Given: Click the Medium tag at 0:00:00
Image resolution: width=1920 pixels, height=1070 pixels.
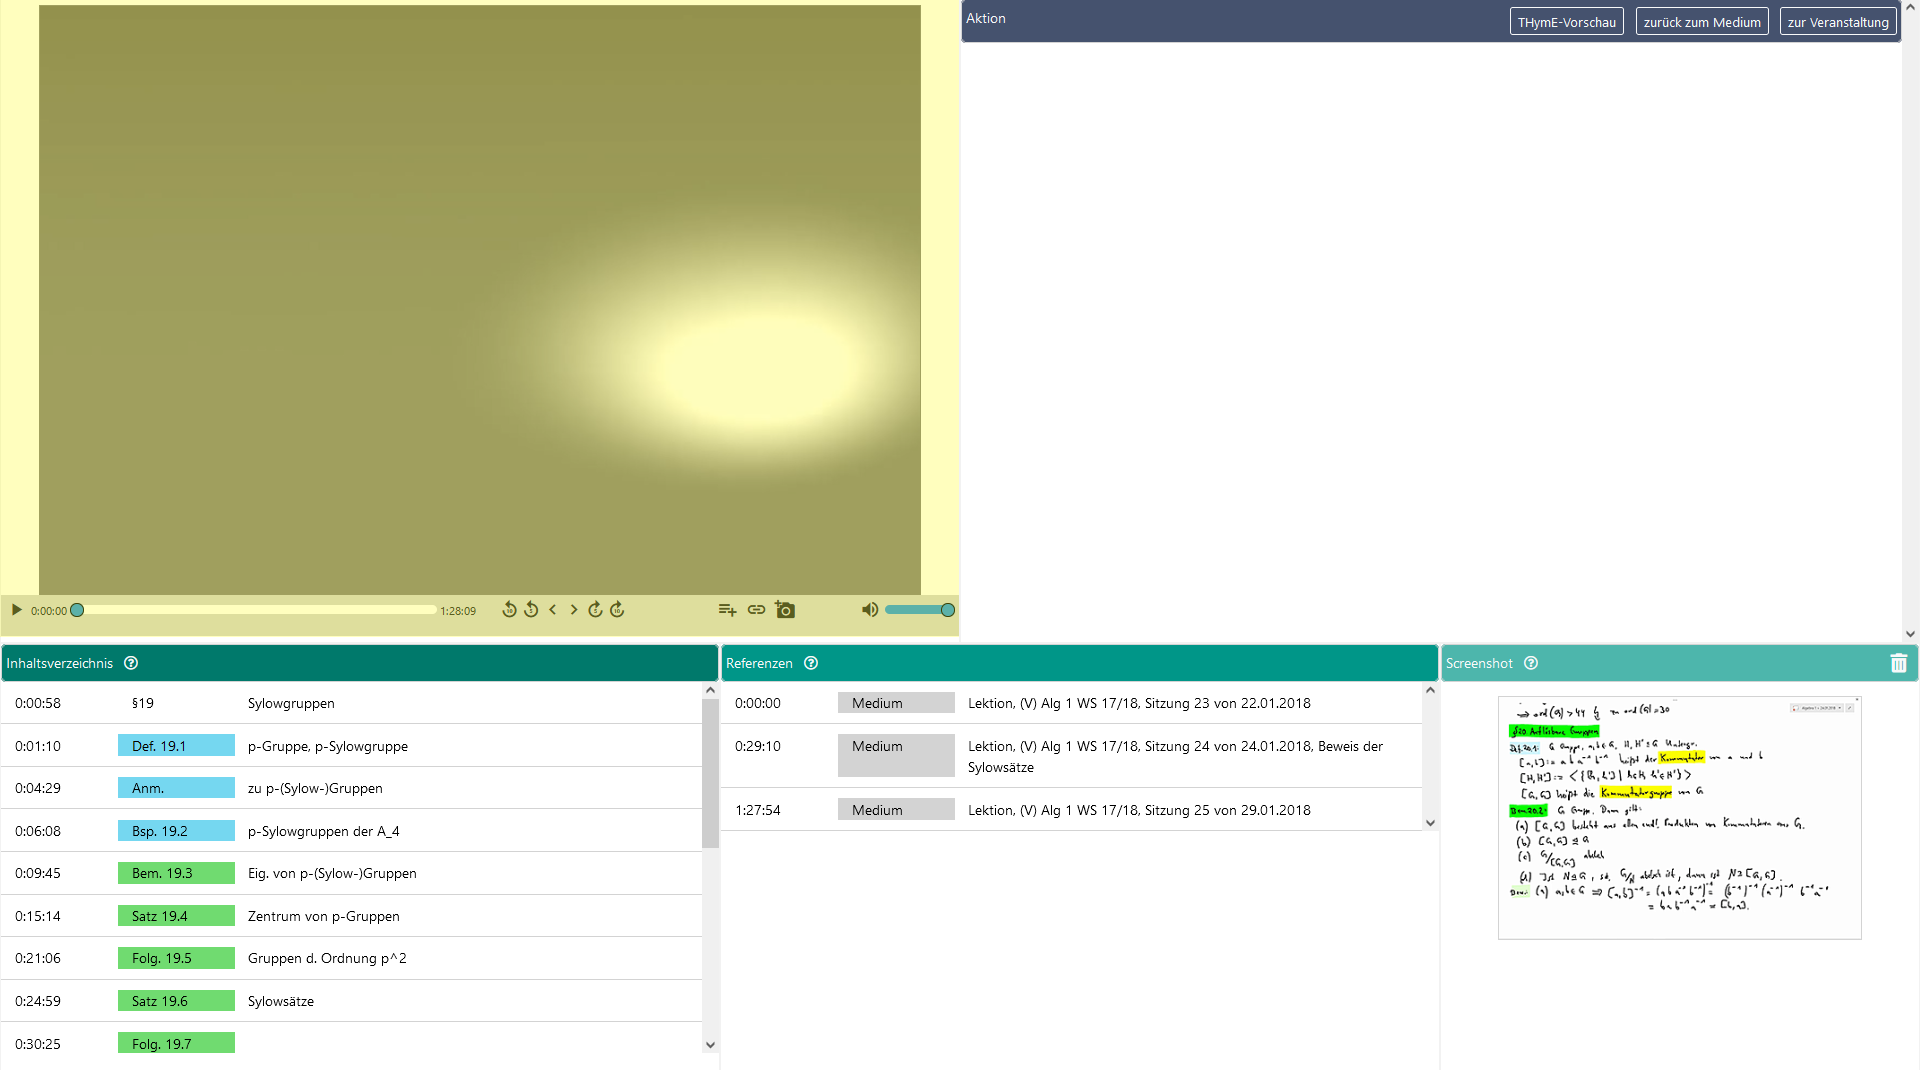Looking at the screenshot, I should [x=896, y=703].
